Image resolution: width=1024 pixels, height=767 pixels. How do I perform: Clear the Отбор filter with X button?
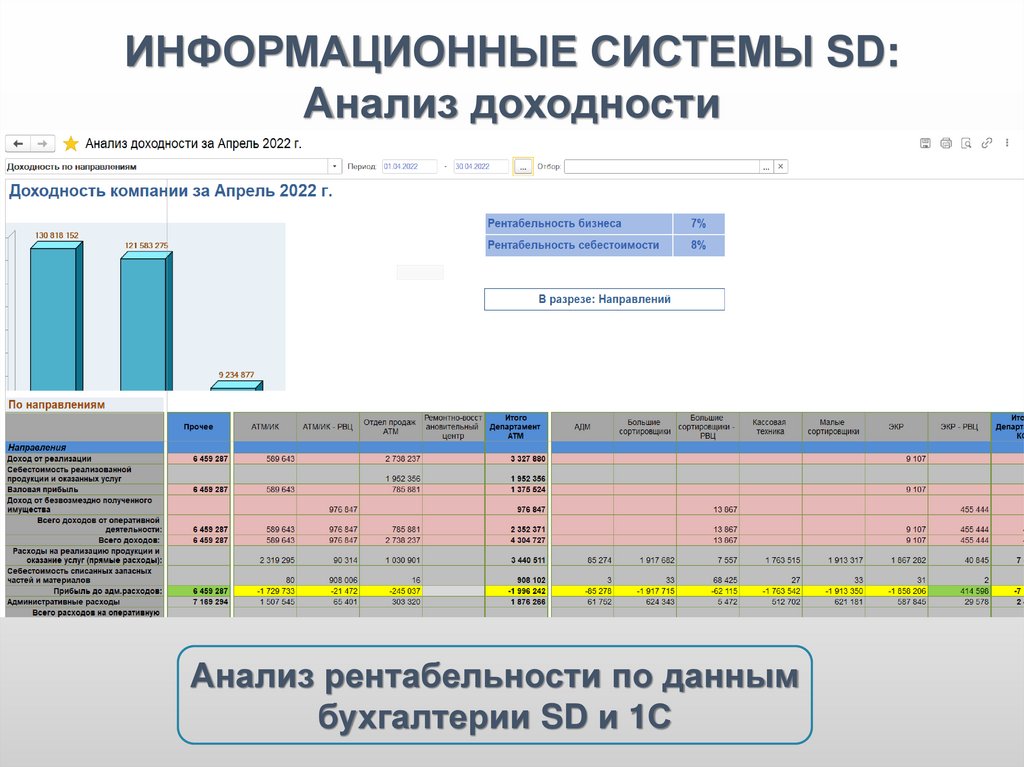click(780, 167)
